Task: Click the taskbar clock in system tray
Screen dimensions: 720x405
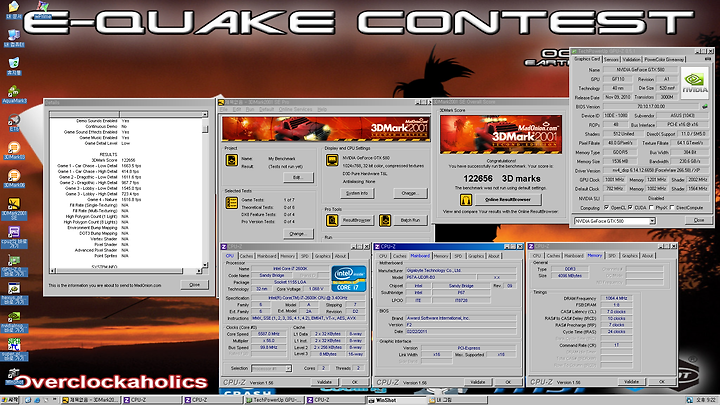Action: coord(706,400)
